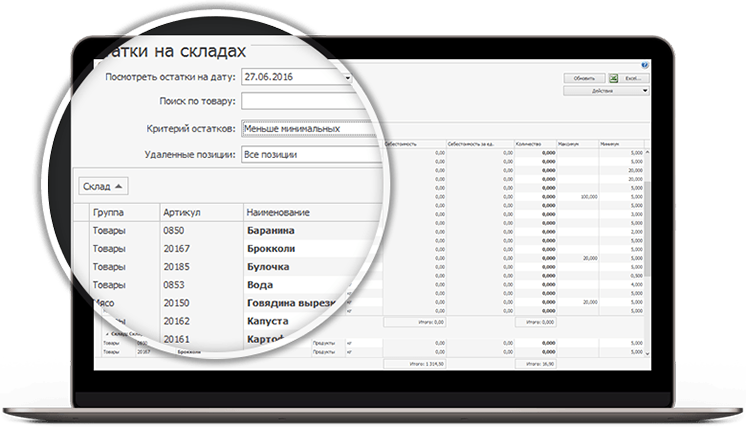Sort by the Количество column header
The image size is (746, 427).
coord(528,143)
